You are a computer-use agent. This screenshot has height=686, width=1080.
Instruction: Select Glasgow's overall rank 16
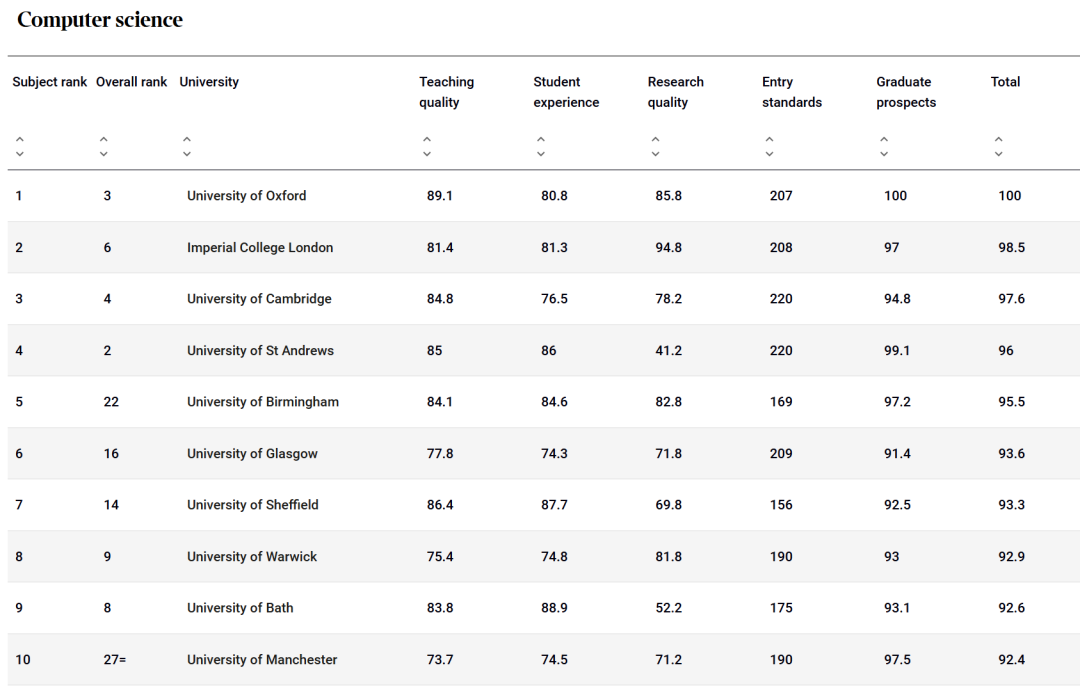(x=111, y=453)
